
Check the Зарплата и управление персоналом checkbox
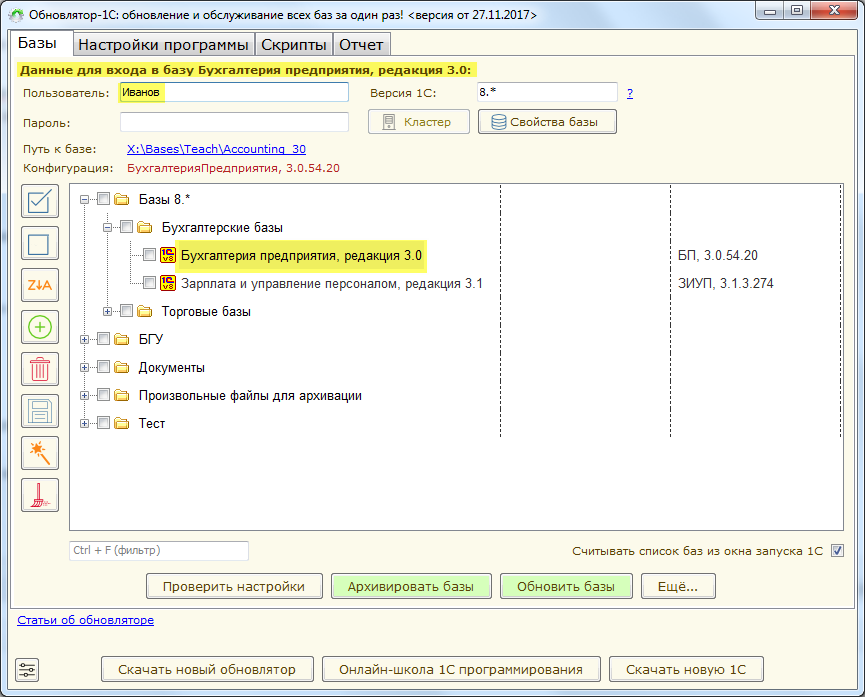(149, 284)
